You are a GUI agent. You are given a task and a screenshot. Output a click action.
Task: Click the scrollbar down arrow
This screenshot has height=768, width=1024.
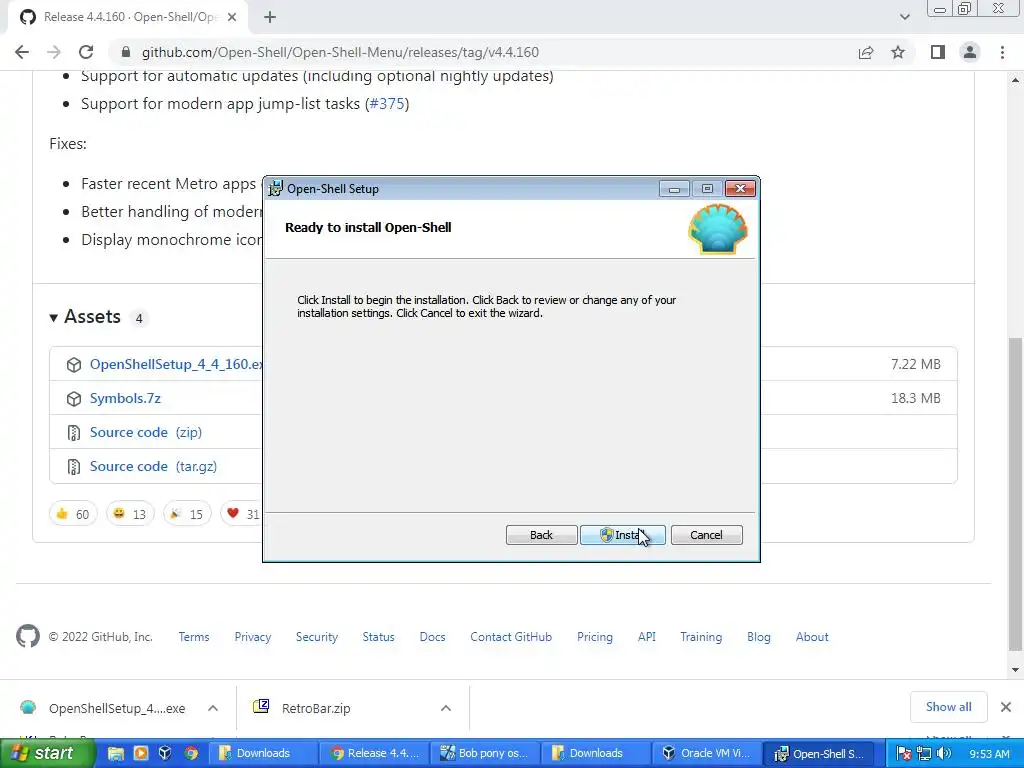coord(1016,669)
